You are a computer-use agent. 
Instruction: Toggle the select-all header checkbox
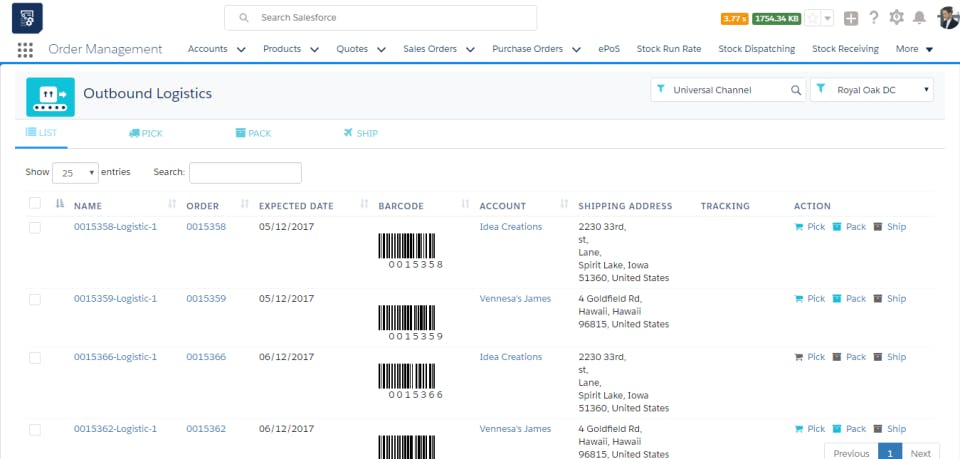pyautogui.click(x=35, y=203)
